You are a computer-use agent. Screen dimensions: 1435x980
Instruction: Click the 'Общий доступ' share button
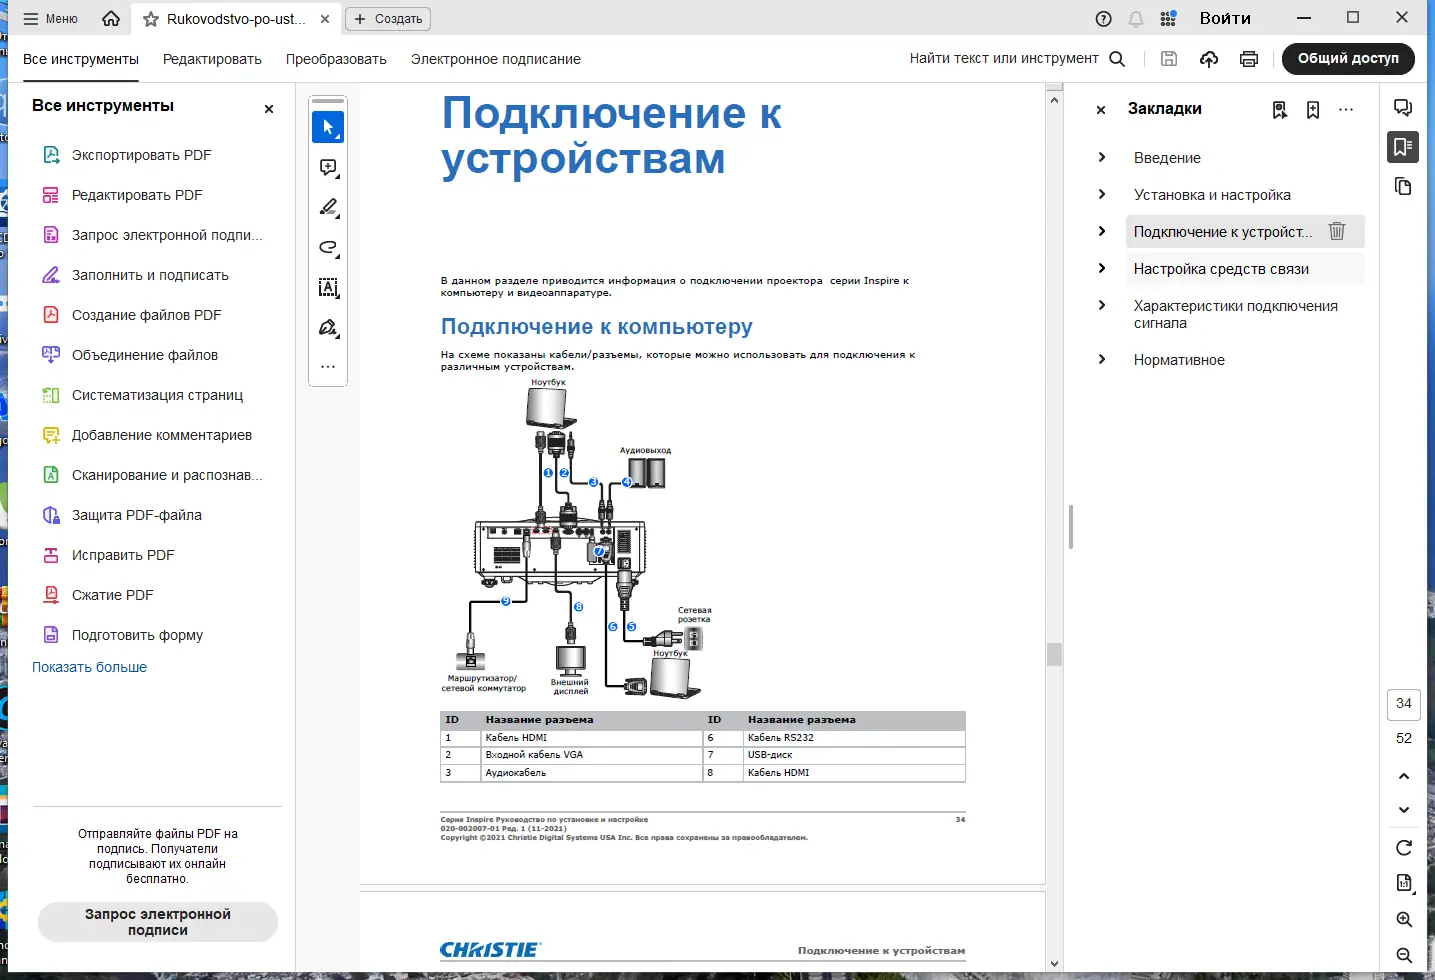click(1348, 59)
